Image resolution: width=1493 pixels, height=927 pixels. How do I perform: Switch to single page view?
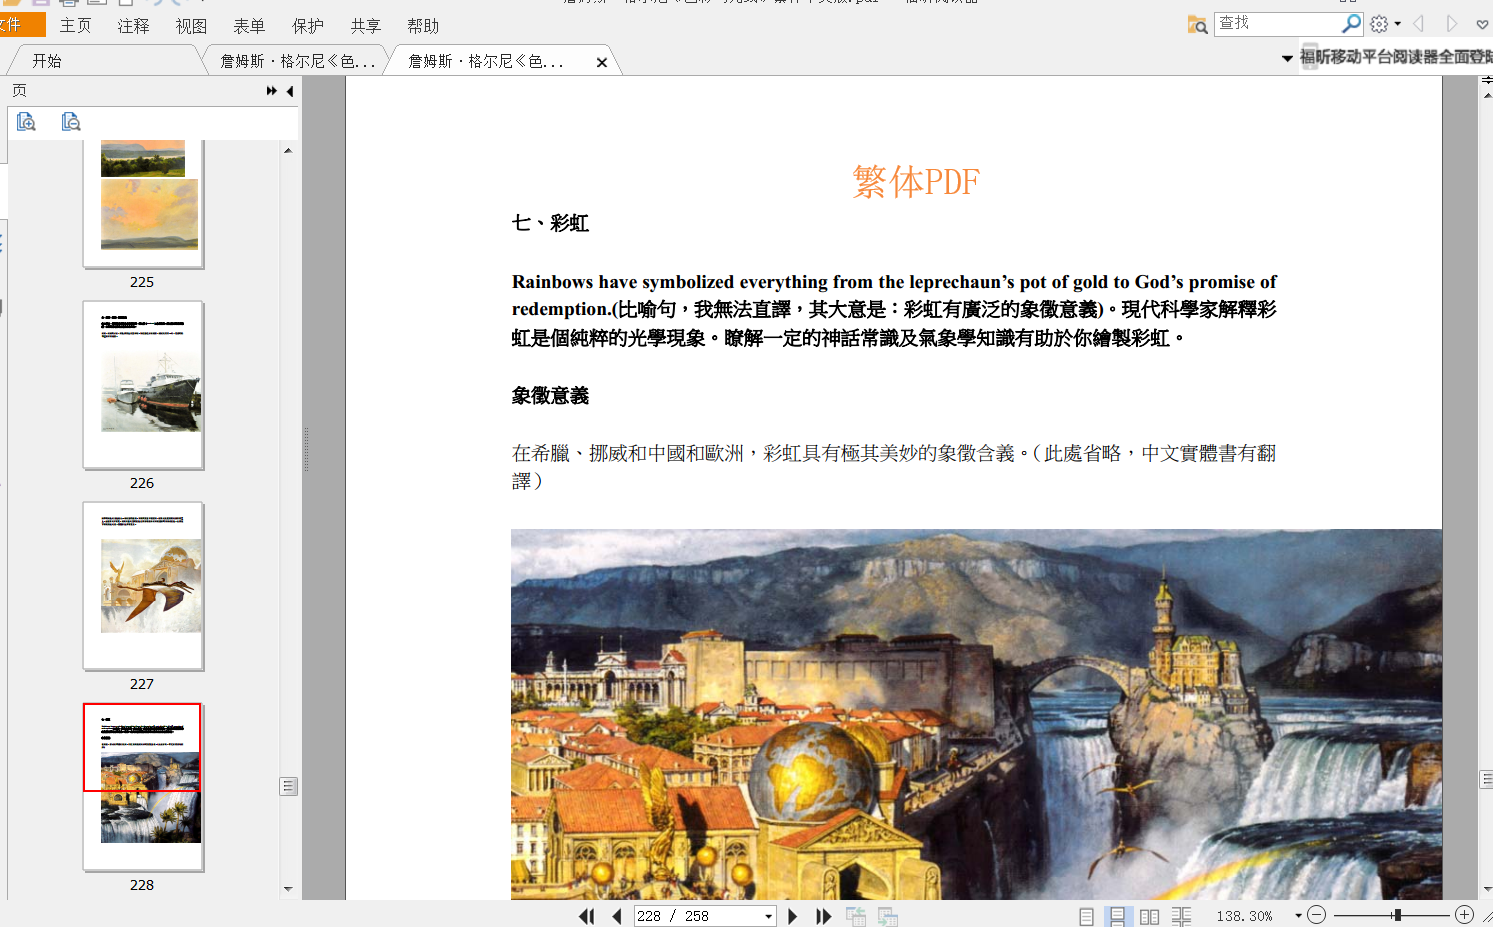pyautogui.click(x=1086, y=916)
